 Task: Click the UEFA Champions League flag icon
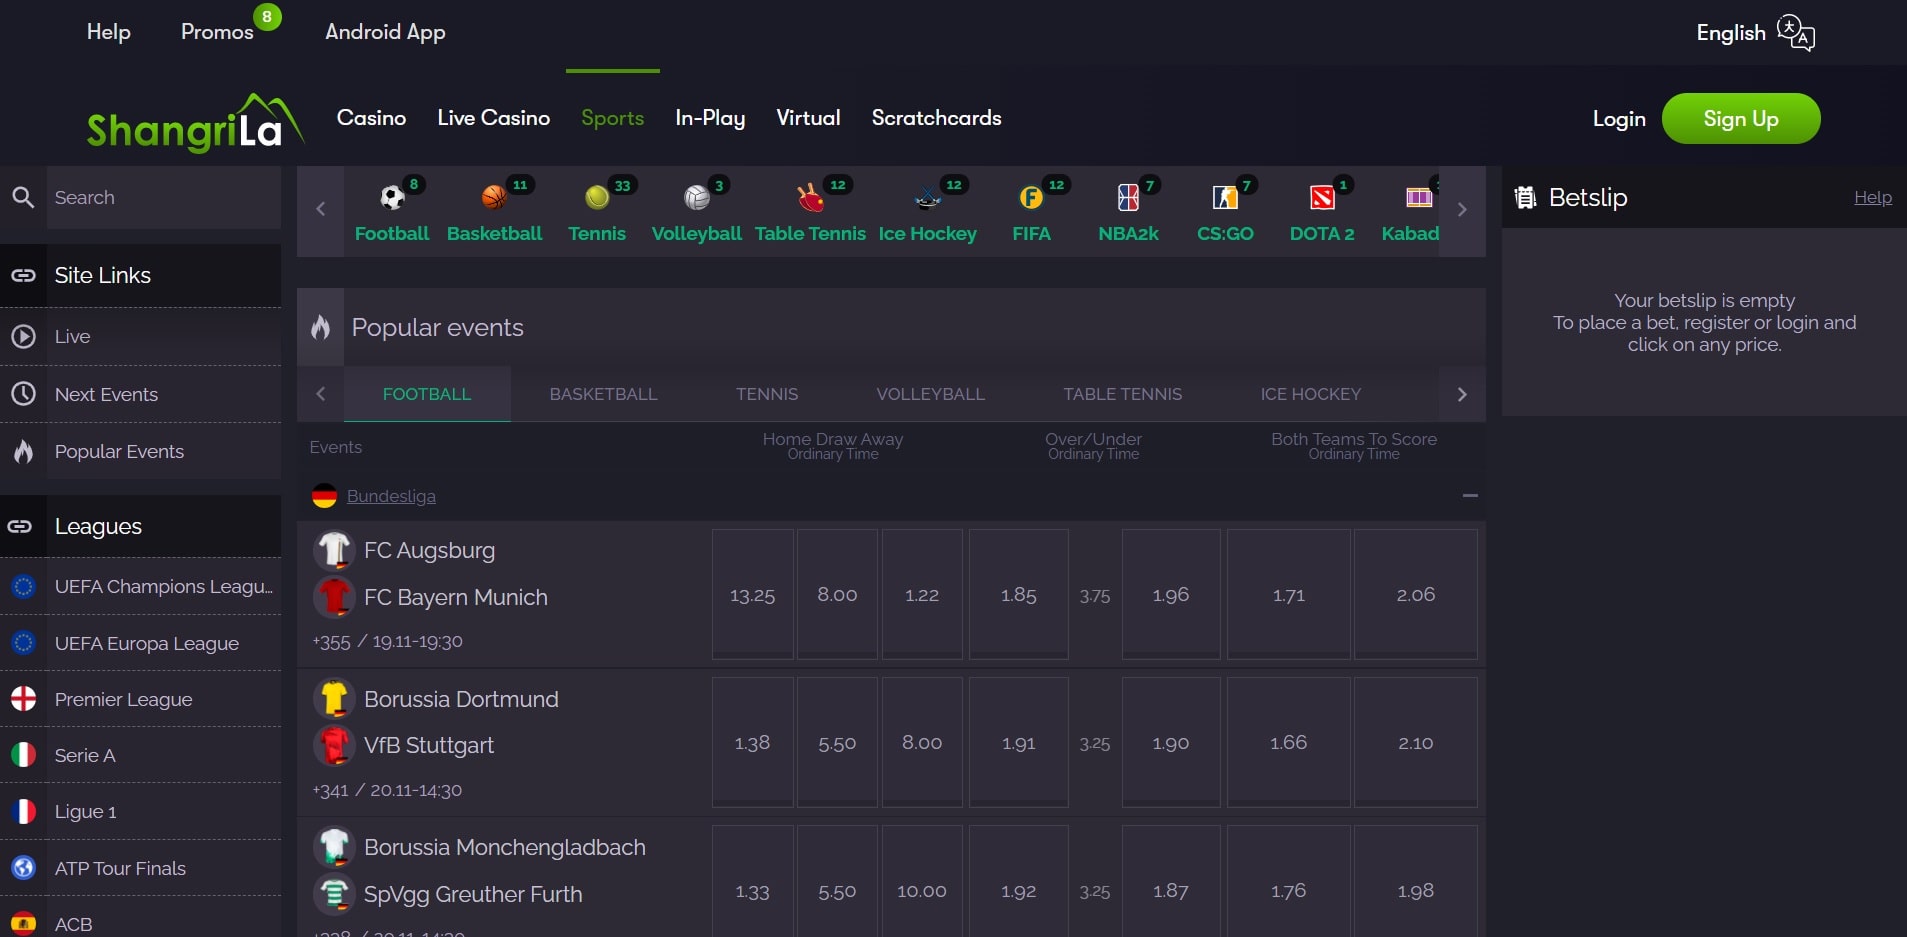24,586
